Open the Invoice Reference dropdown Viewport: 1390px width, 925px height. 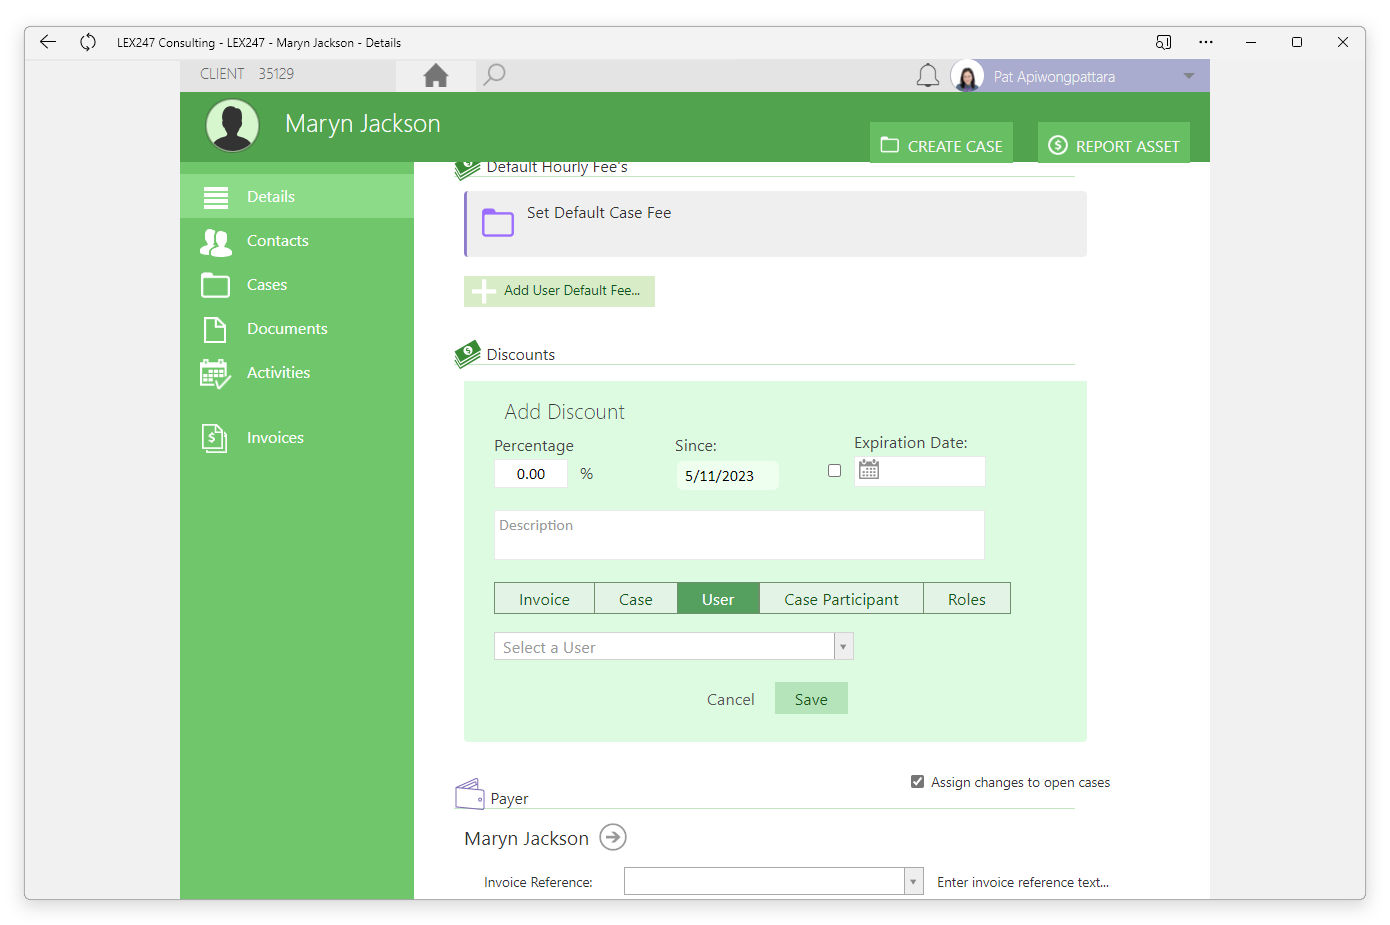912,881
